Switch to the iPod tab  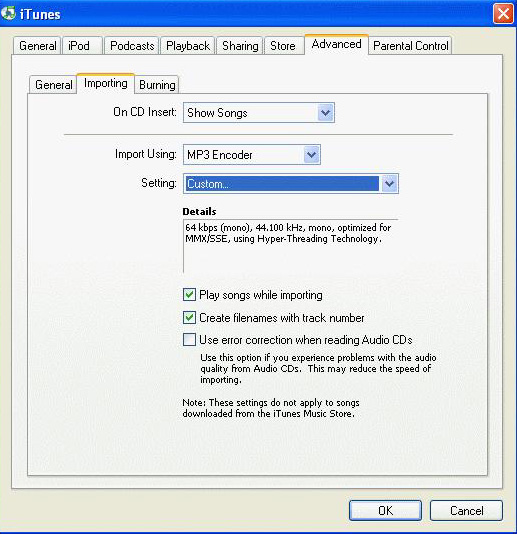[x=82, y=46]
